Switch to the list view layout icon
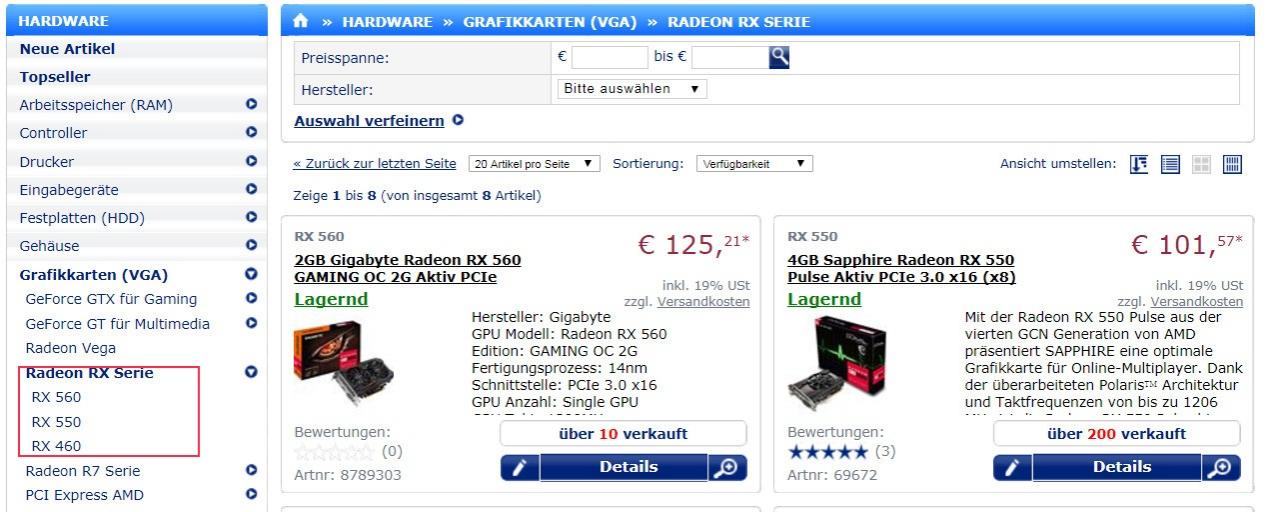The height and width of the screenshot is (512, 1273). point(1171,165)
